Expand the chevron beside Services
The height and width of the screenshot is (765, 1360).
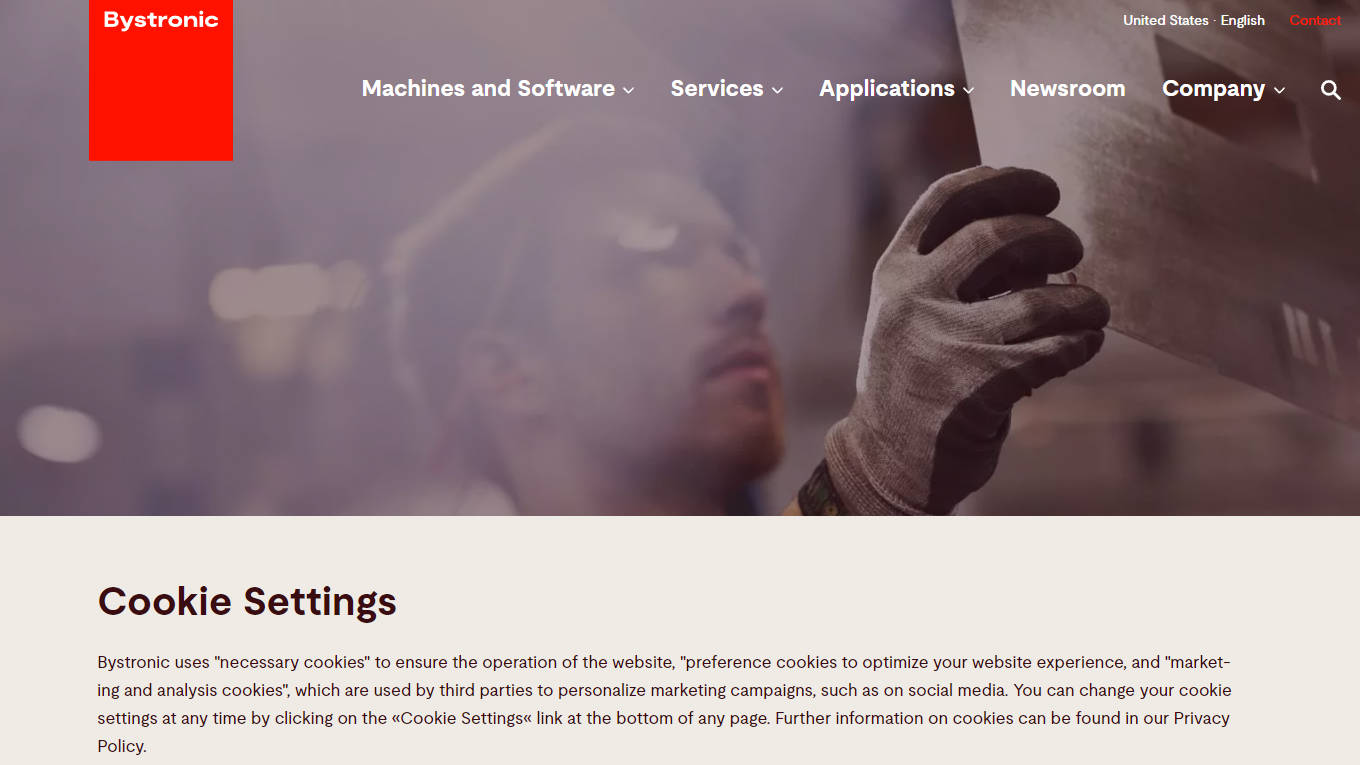(777, 91)
